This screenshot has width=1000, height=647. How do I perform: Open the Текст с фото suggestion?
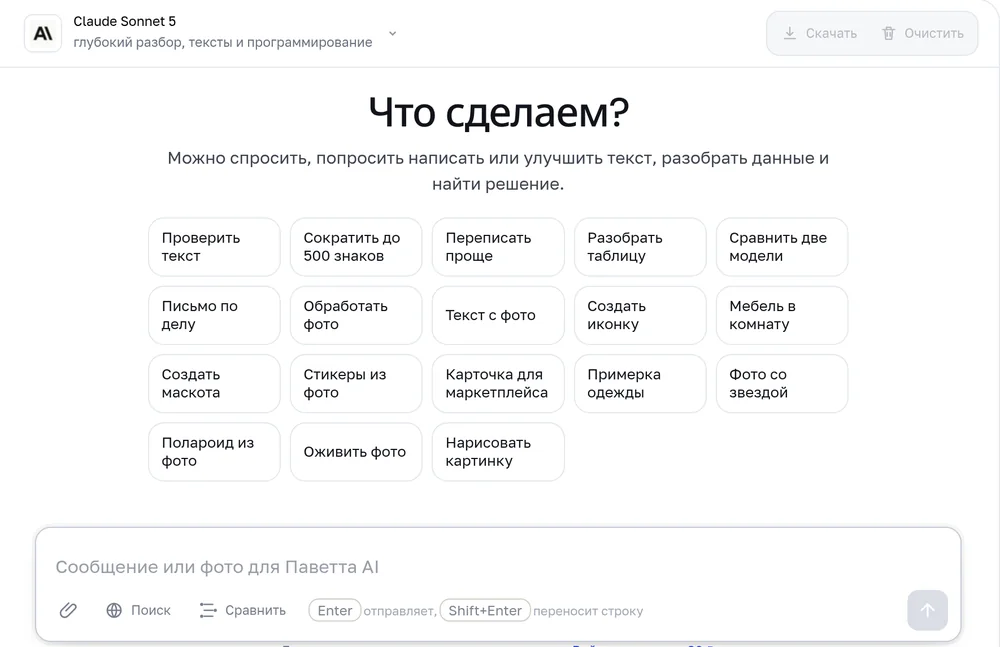tap(498, 315)
